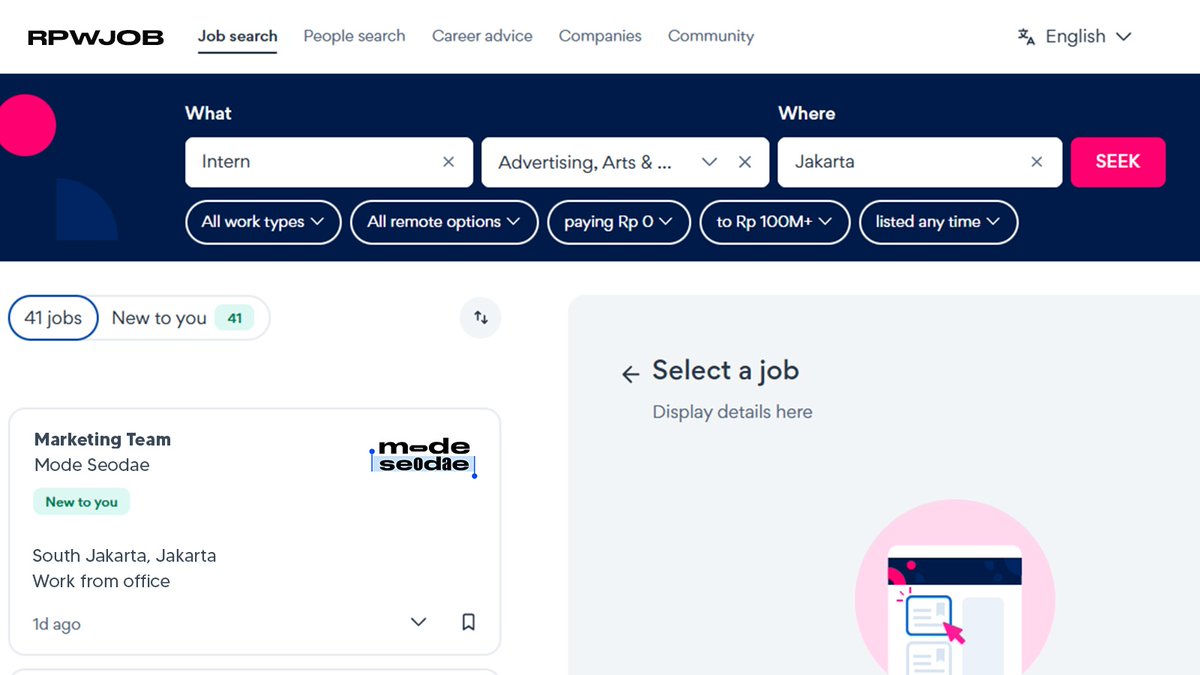Bookmark the Marketing Team job
Image resolution: width=1200 pixels, height=675 pixels.
coord(468,622)
